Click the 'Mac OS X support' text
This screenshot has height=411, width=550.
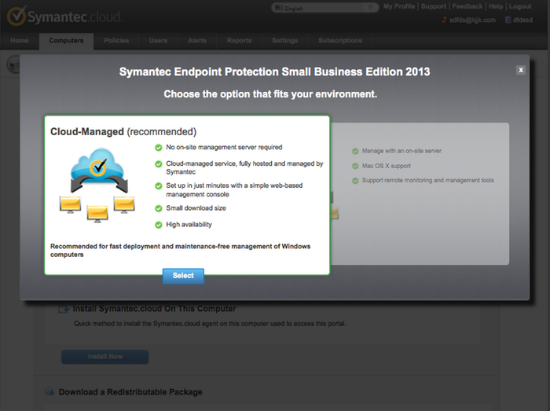tap(386, 166)
